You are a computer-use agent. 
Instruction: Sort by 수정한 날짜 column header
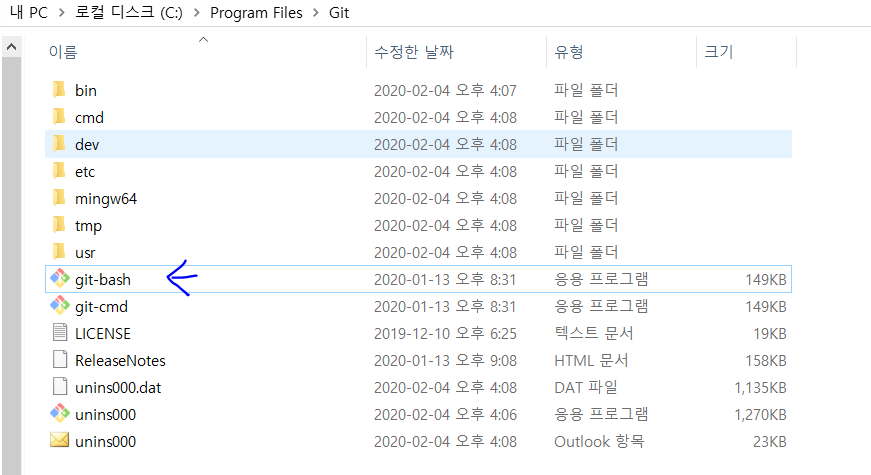click(414, 52)
